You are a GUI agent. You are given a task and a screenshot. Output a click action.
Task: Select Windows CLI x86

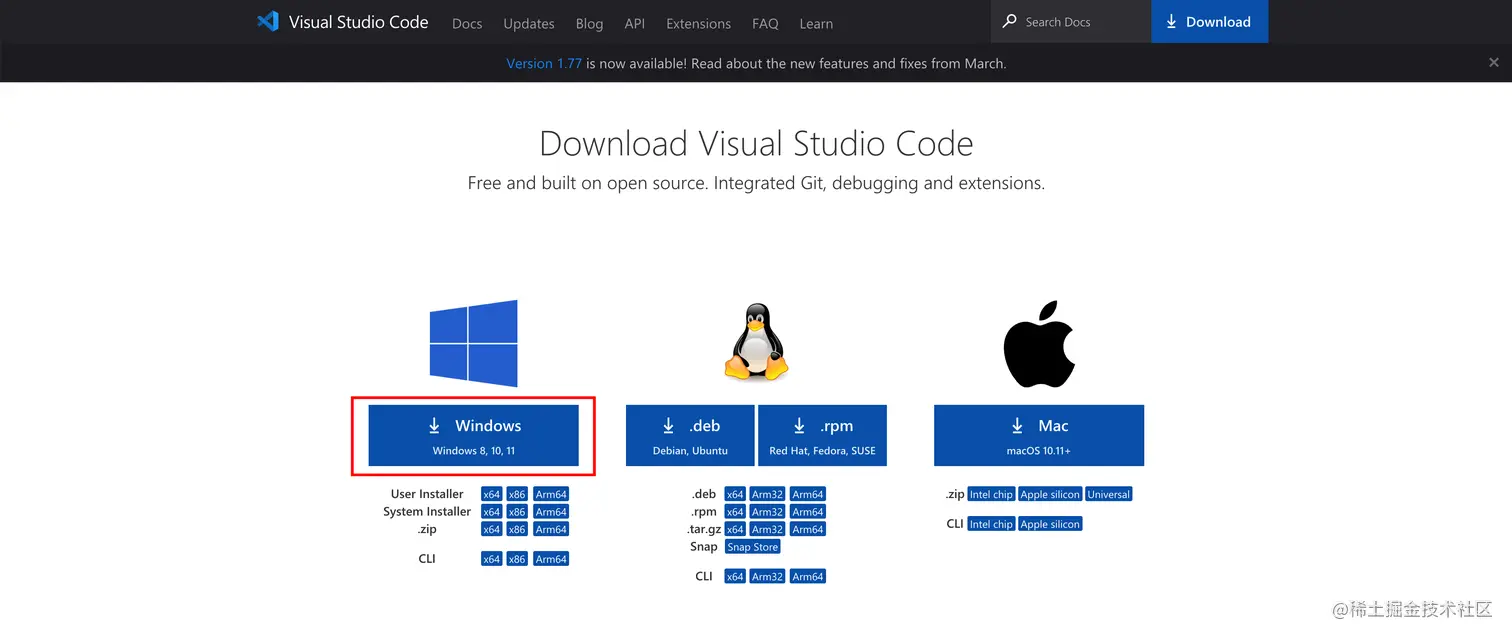(x=517, y=559)
